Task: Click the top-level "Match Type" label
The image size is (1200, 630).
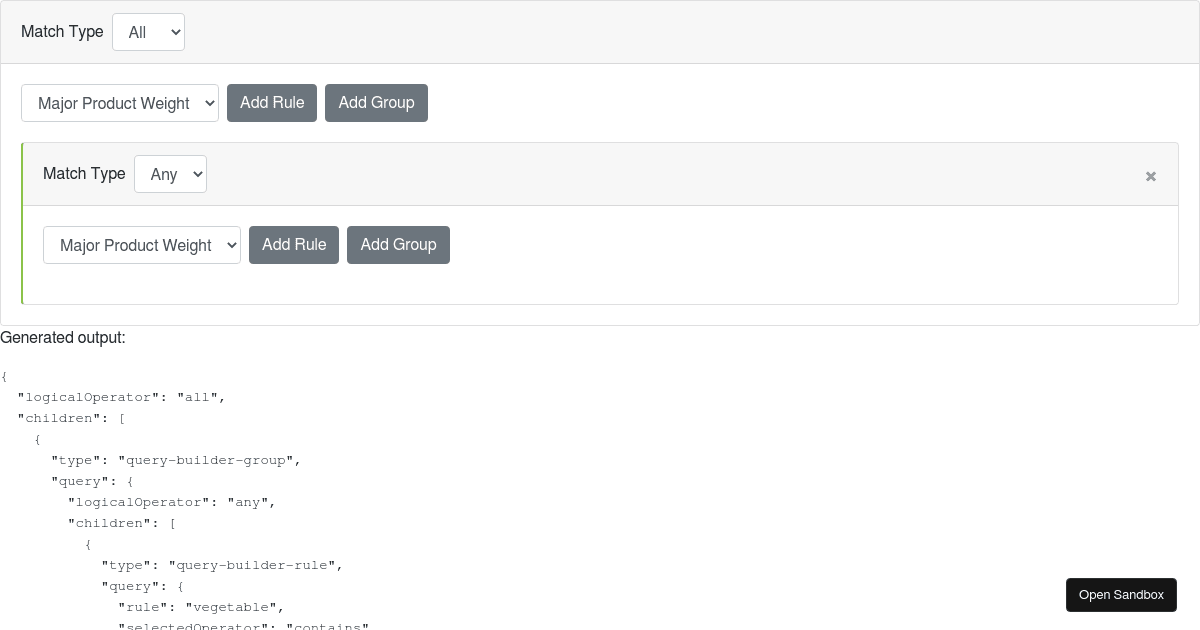Action: click(62, 32)
